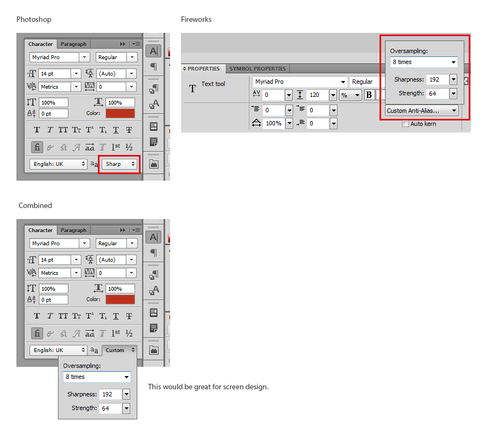Click Character A| dock icon beside Combined panel
The height and width of the screenshot is (438, 490).
[153, 237]
